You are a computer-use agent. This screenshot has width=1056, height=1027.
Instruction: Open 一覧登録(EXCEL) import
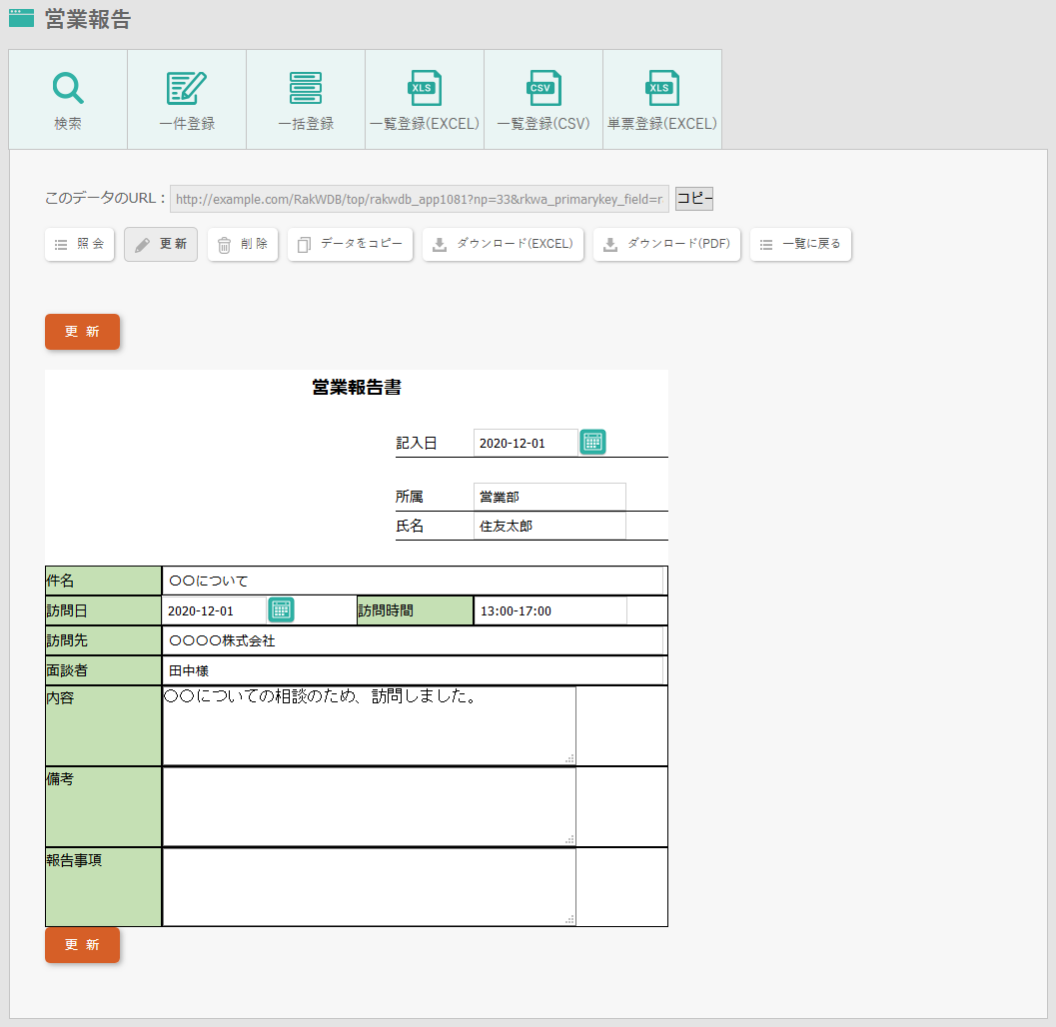tap(424, 99)
